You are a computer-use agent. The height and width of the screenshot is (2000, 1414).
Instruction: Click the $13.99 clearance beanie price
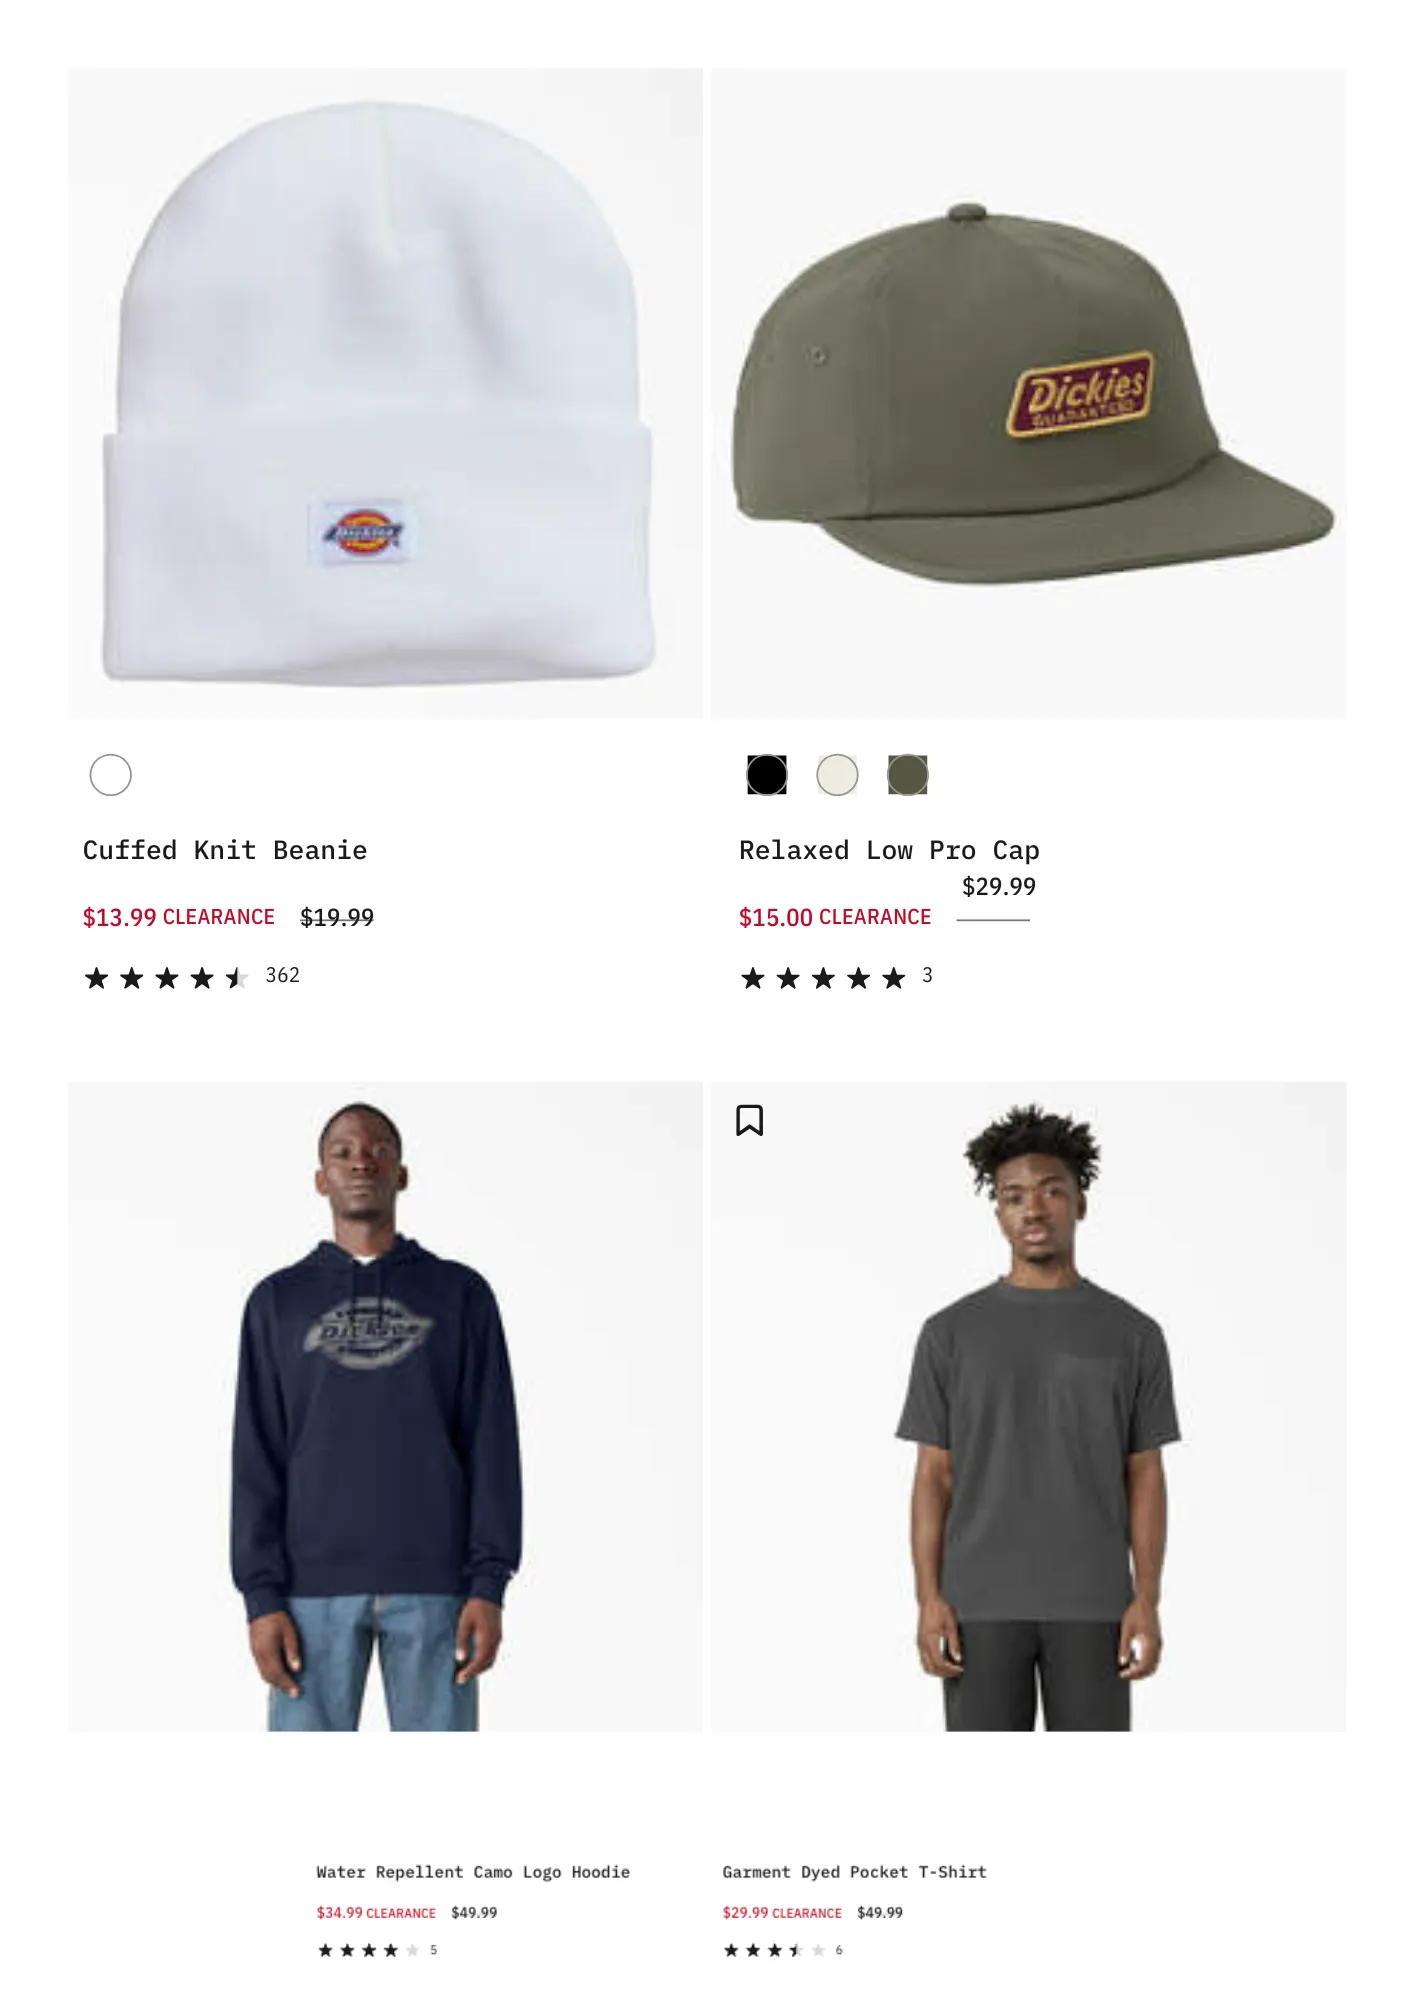click(x=179, y=917)
